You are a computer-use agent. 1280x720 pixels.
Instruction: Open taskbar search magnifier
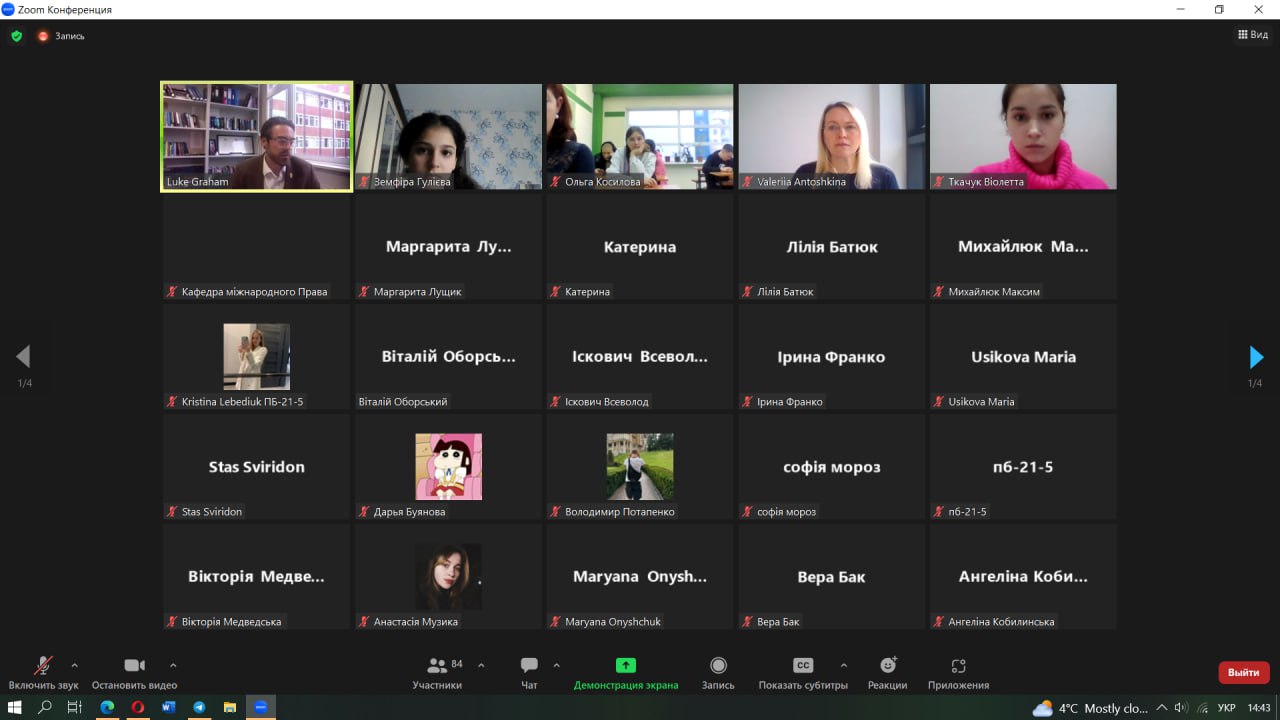(x=45, y=707)
